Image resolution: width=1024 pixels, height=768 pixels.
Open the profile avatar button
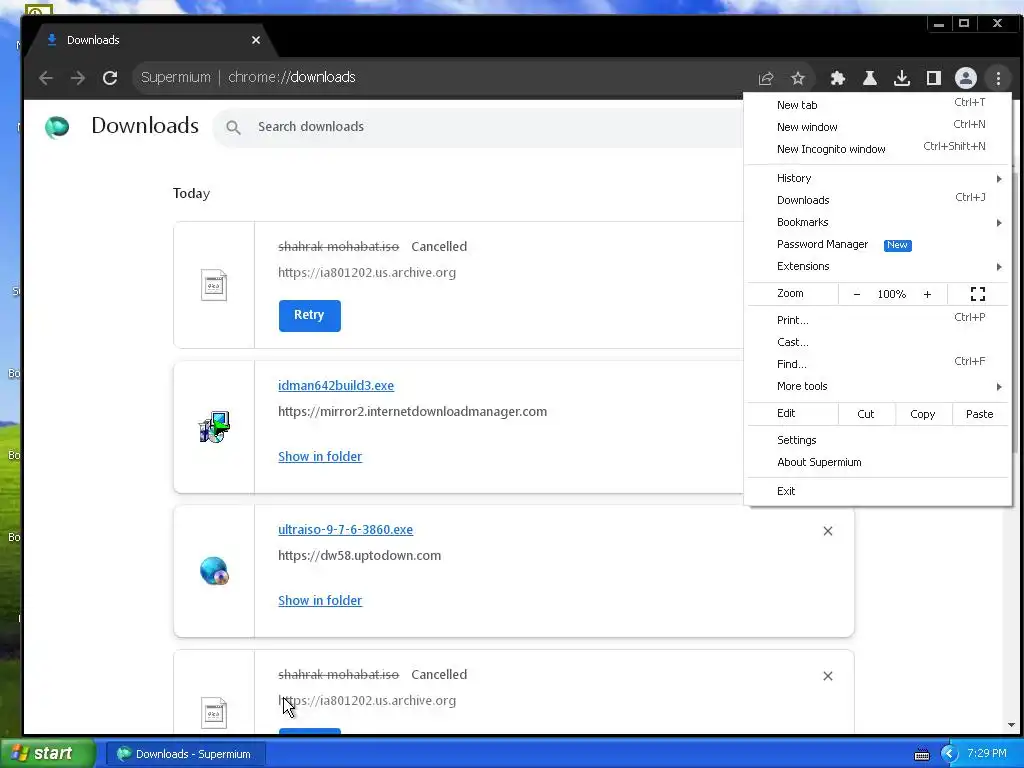(x=965, y=78)
